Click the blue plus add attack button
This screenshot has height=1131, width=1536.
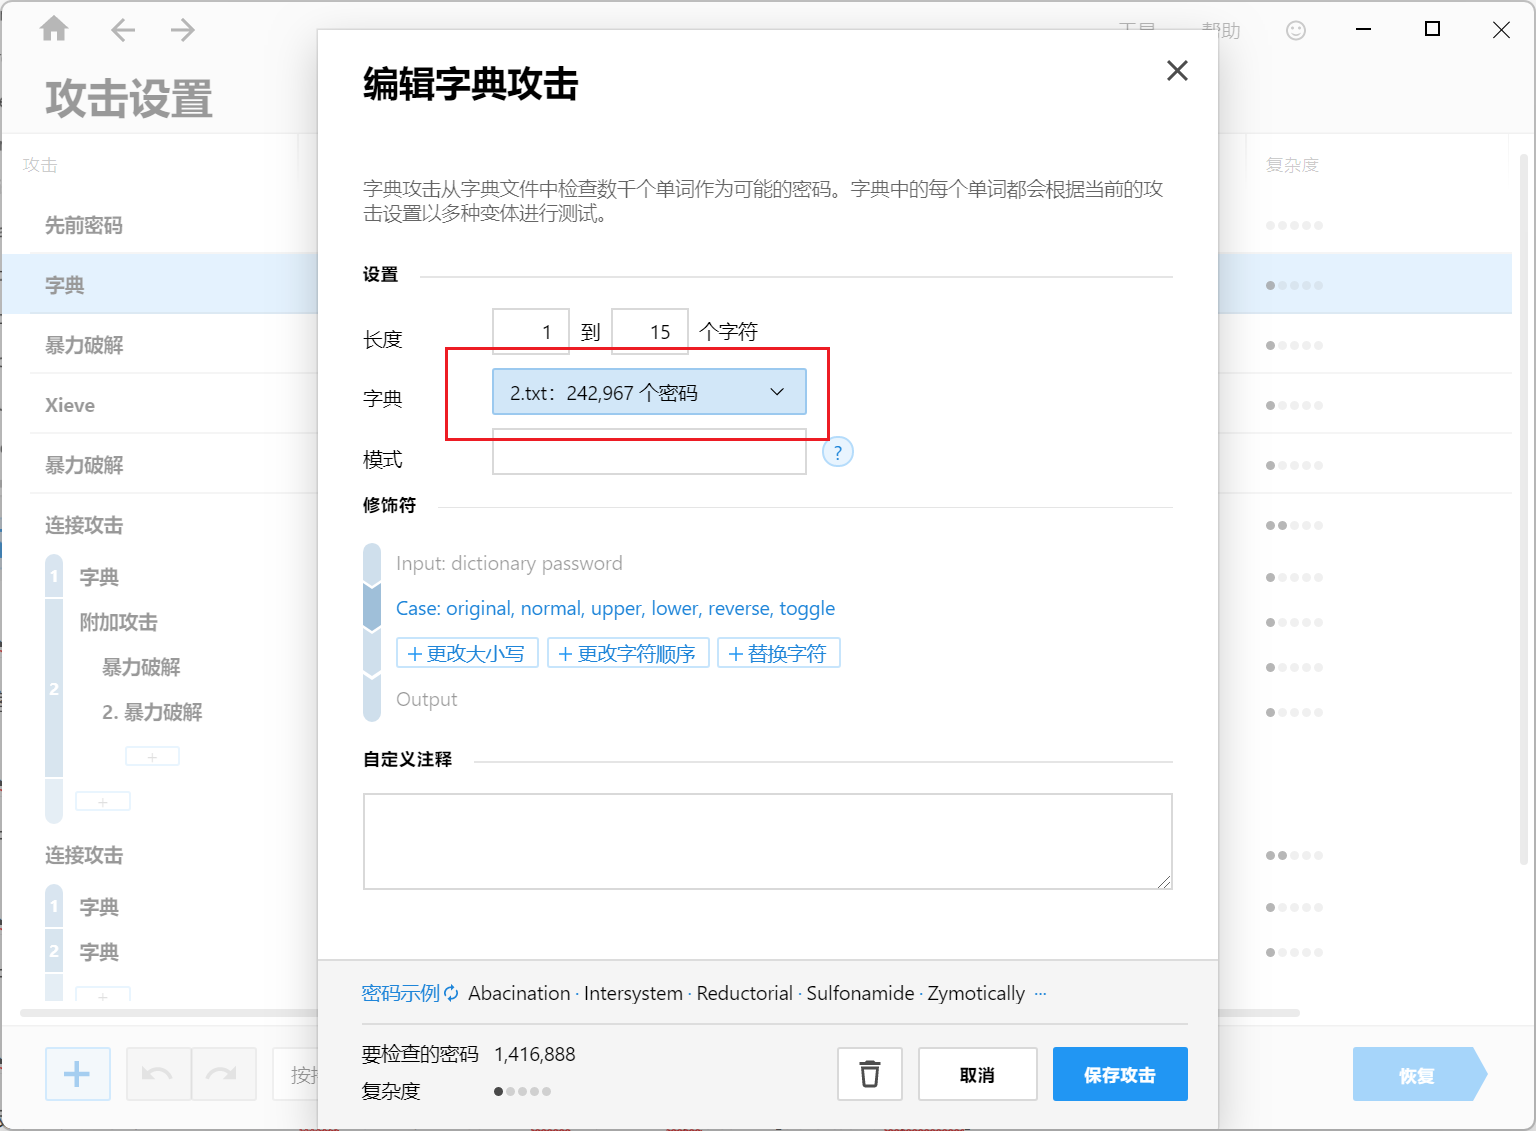click(x=77, y=1074)
